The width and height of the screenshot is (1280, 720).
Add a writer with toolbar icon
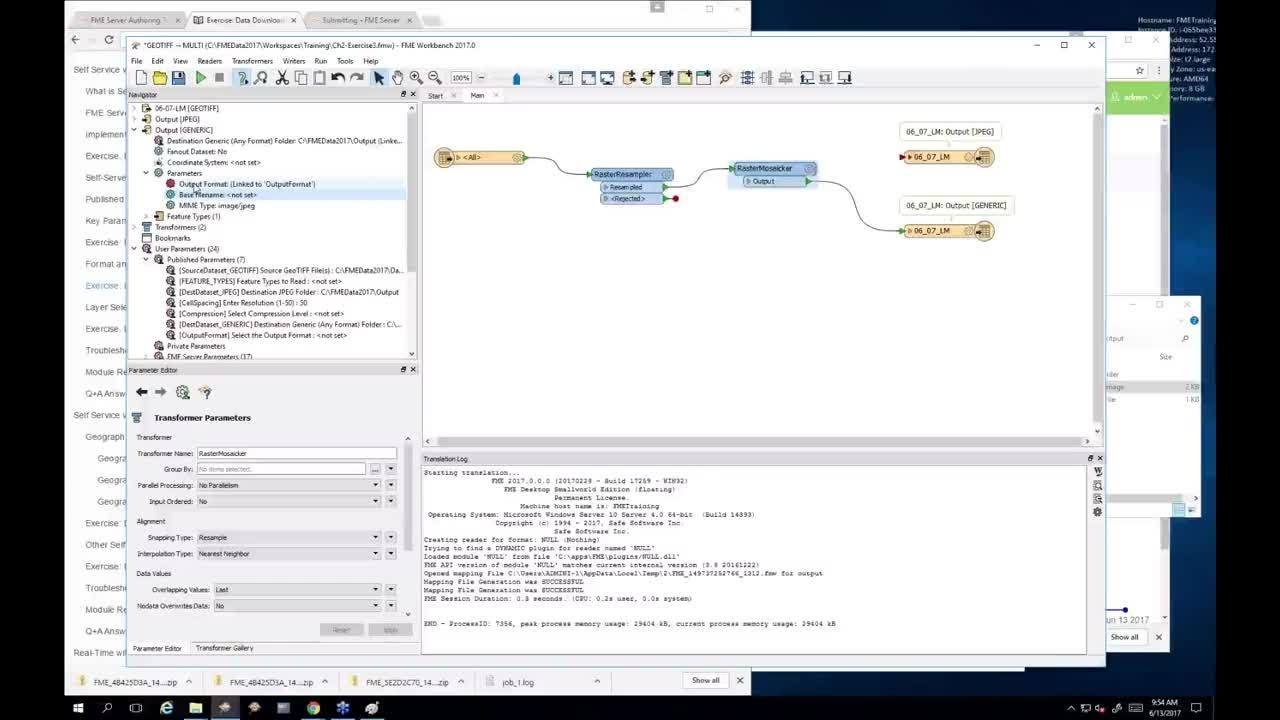point(648,78)
